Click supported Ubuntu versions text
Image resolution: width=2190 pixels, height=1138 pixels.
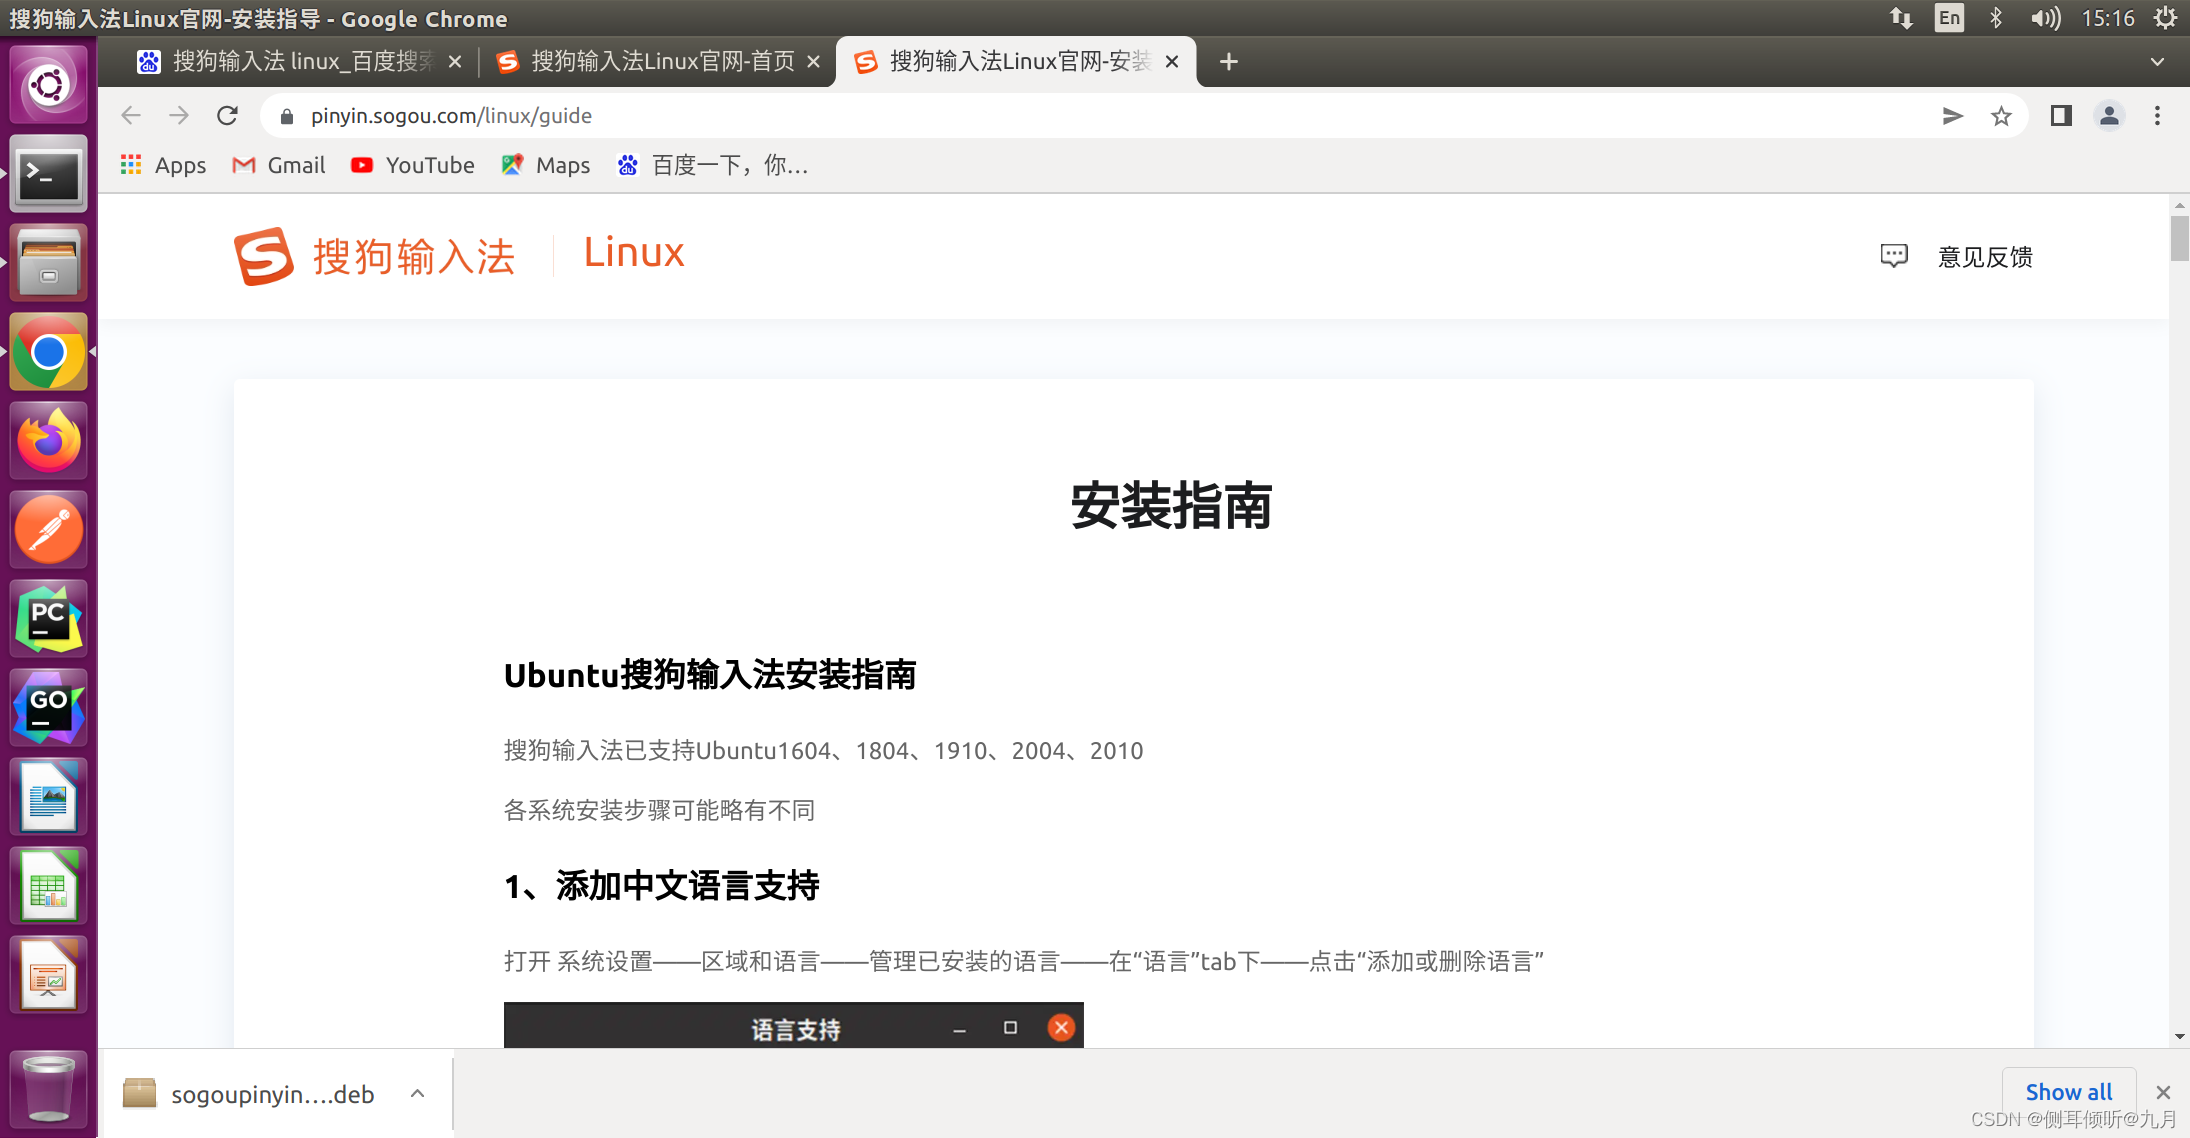tap(823, 751)
